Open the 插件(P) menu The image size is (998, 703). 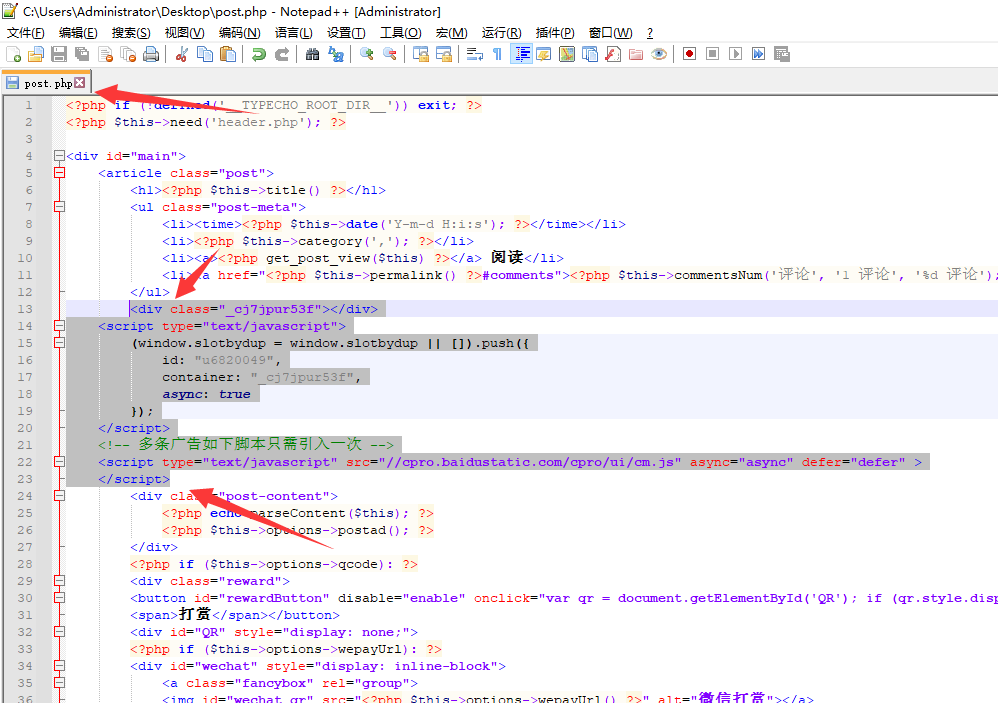(x=555, y=32)
